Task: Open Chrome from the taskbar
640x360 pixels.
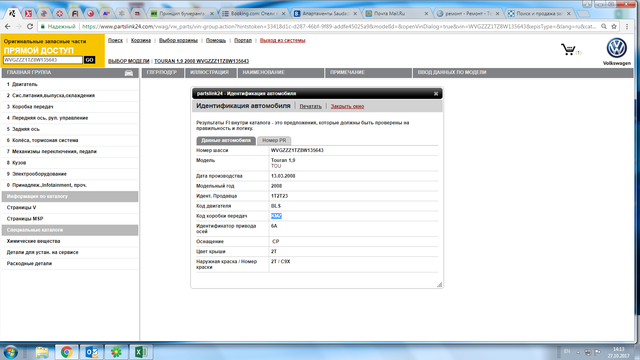Action: tap(67, 352)
